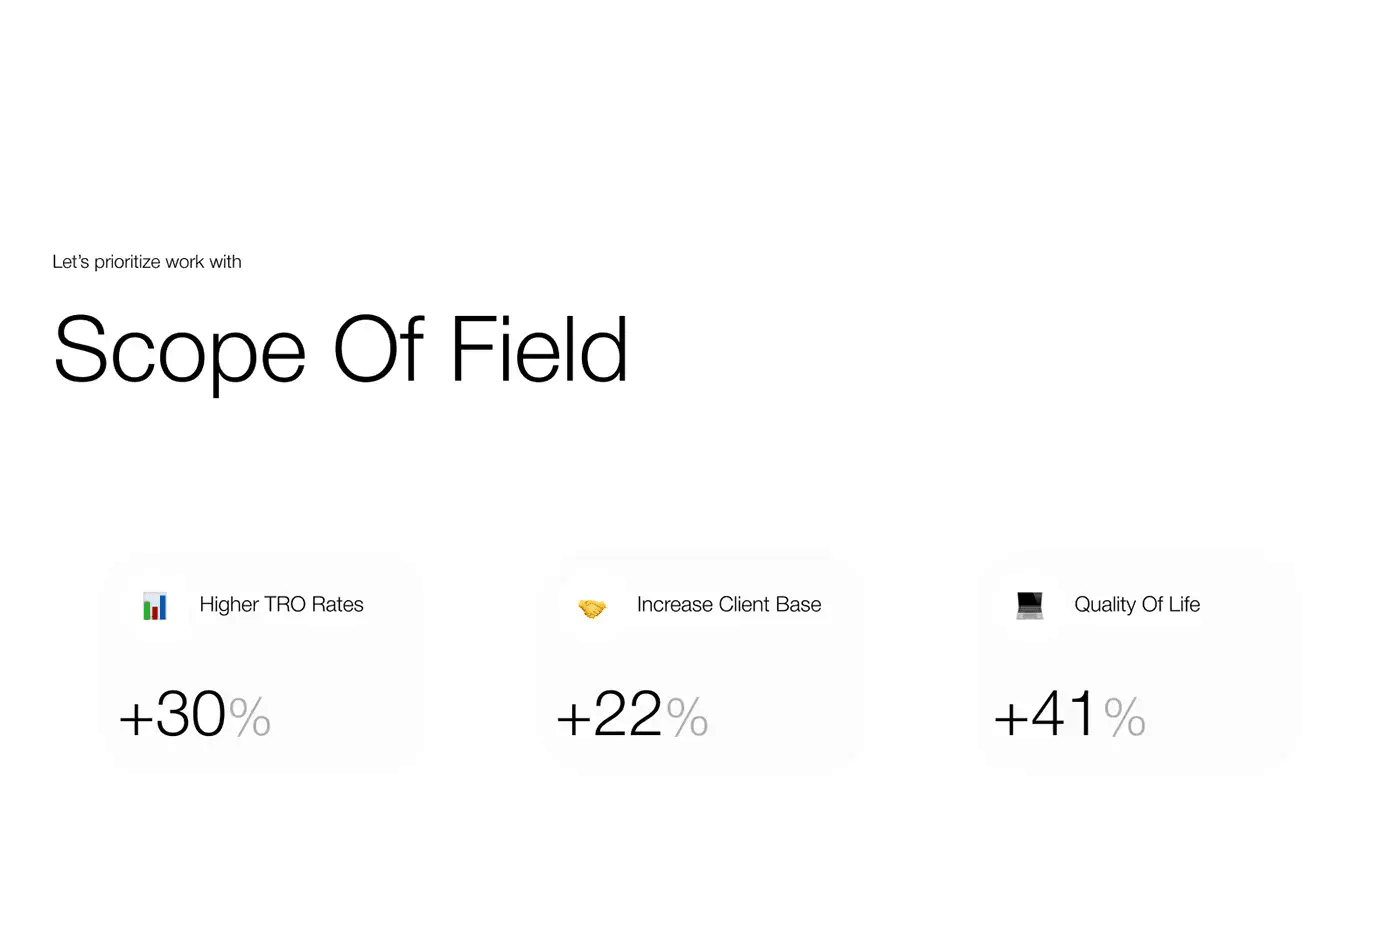Click the handshake icon
Viewport: 1400px width, 932px height.
tap(592, 607)
